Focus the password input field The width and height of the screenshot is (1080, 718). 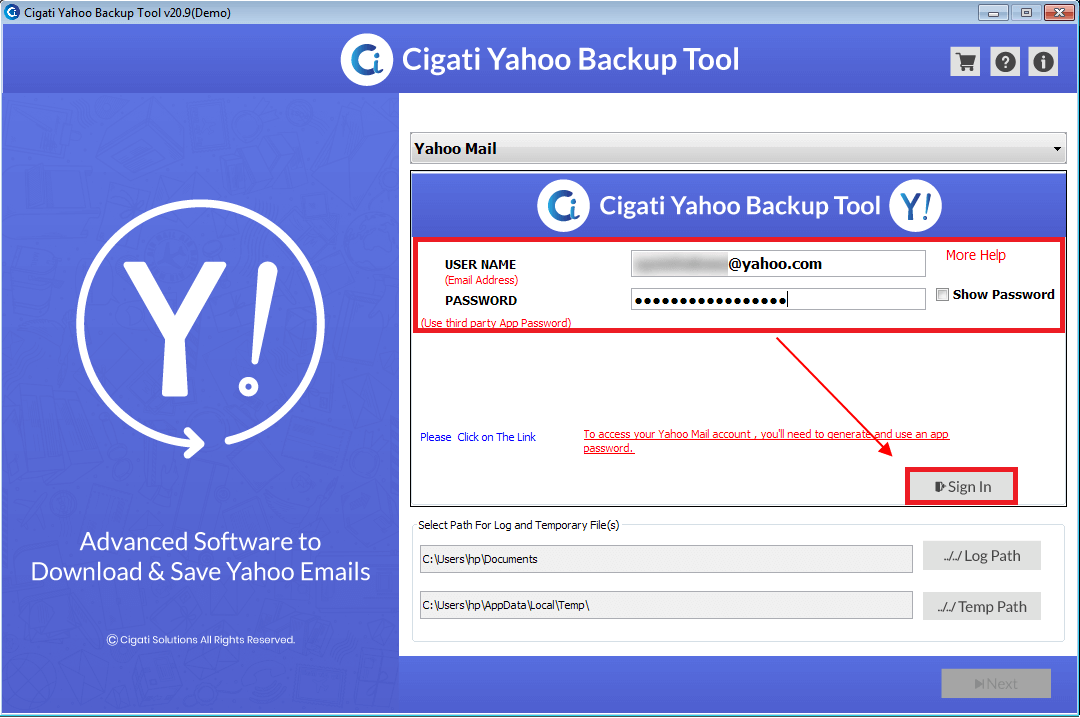[778, 299]
